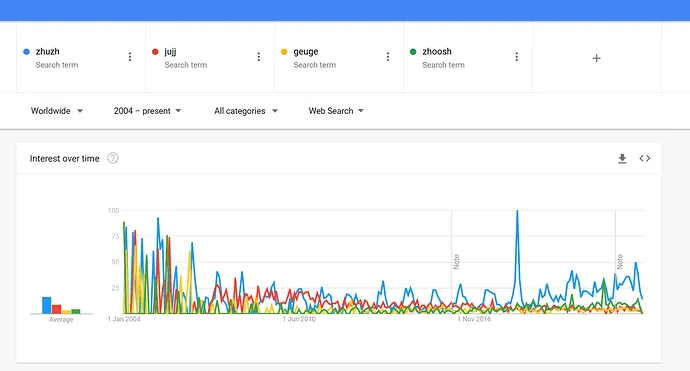Edit the jujj search term
The width and height of the screenshot is (690, 371).
pyautogui.click(x=170, y=51)
